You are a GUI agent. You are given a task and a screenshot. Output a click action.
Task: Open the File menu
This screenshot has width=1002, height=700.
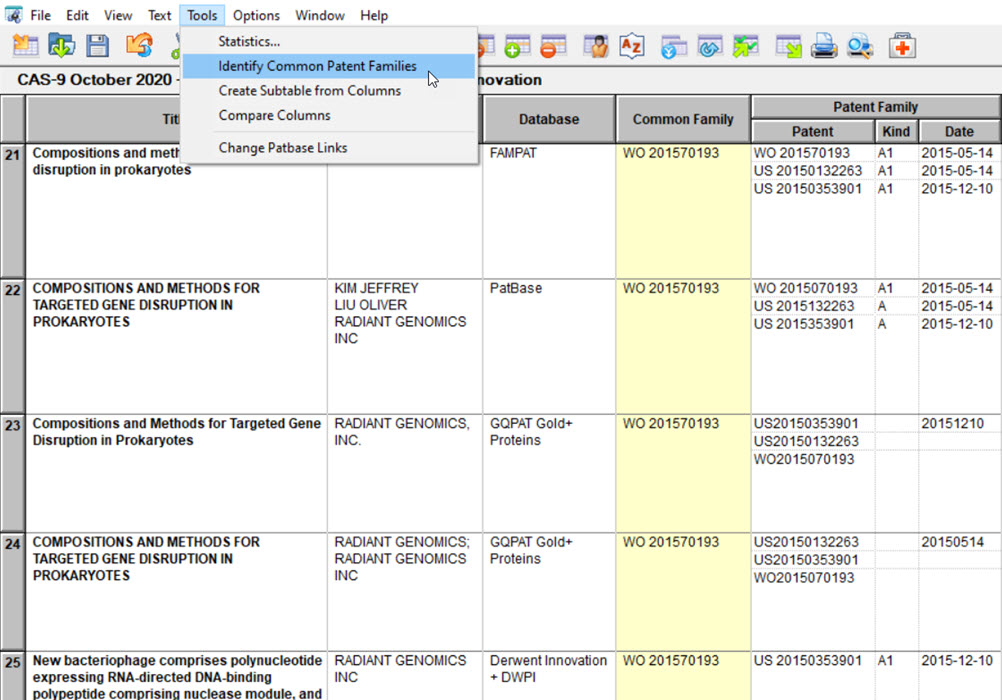coord(40,15)
